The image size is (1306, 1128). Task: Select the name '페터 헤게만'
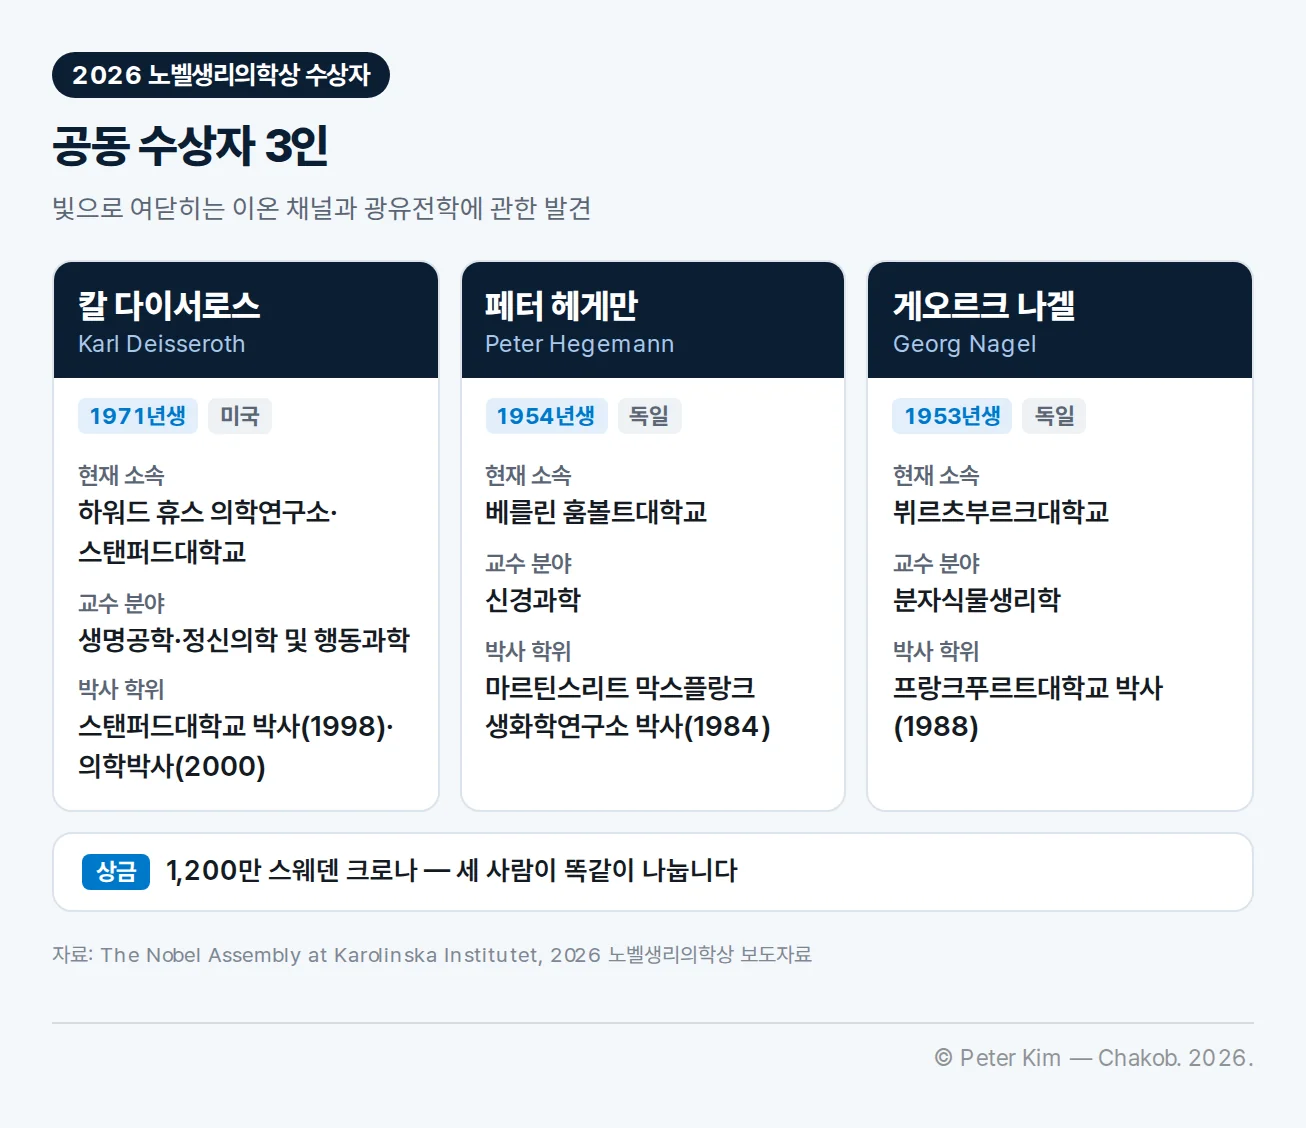tap(561, 305)
